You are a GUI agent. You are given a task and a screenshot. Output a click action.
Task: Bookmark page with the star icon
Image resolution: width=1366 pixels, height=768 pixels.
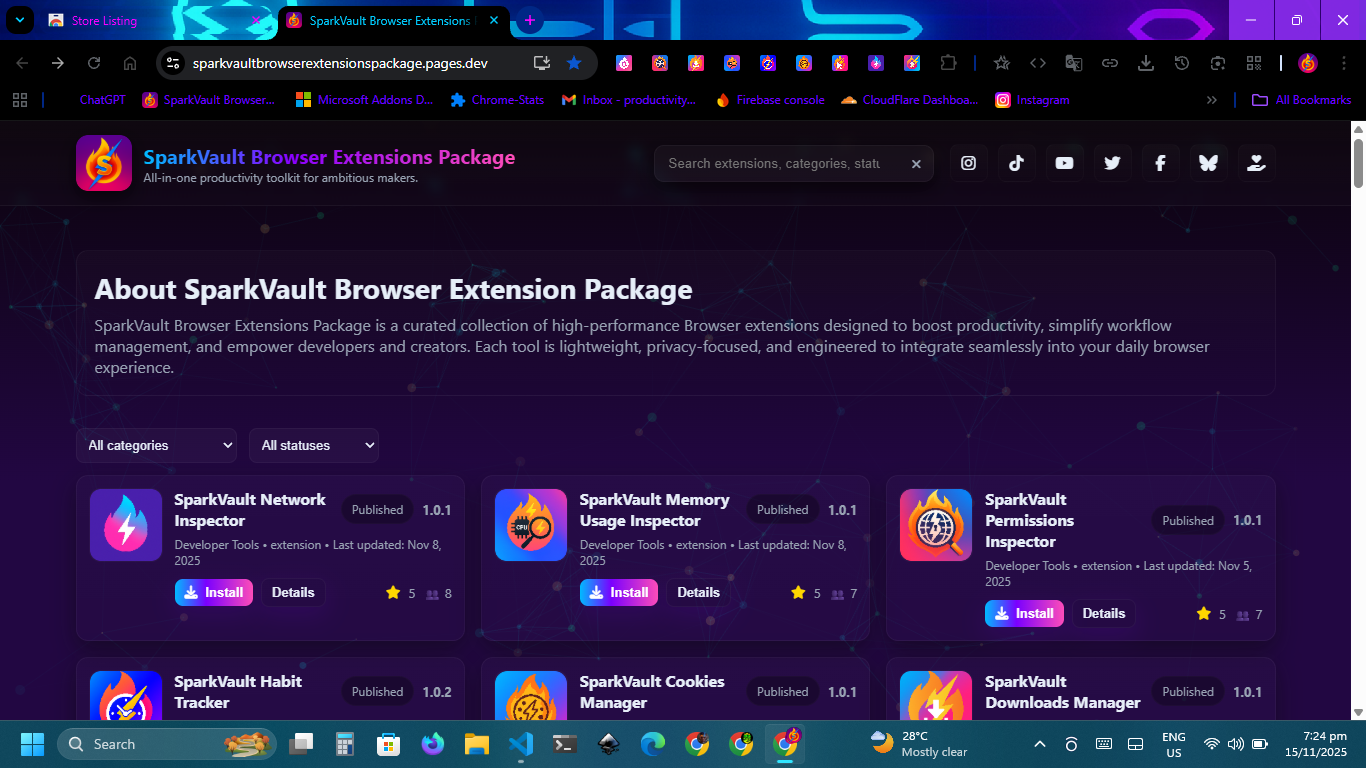point(574,63)
